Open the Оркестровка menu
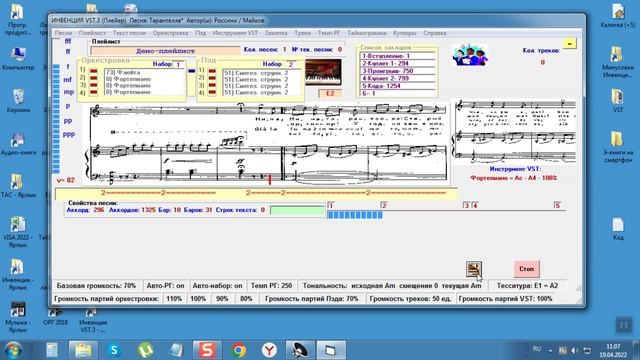This screenshot has height=360, width=640. click(170, 33)
